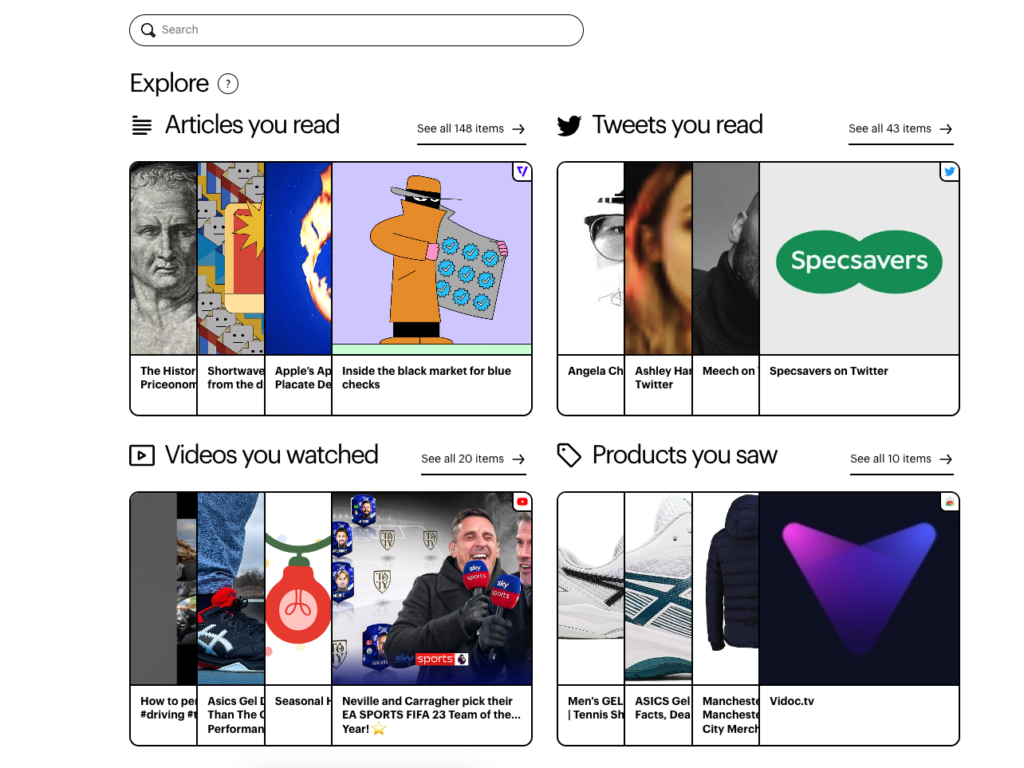The image size is (1024, 768).
Task: Click the Articles you read list icon
Action: tap(142, 125)
